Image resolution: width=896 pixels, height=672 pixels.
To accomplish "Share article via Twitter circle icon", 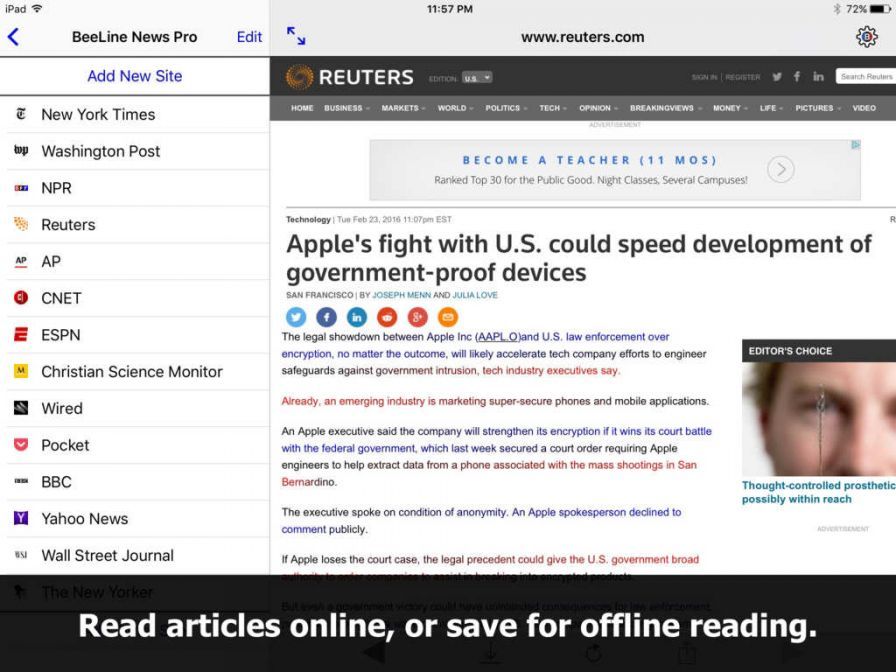I will pos(296,317).
